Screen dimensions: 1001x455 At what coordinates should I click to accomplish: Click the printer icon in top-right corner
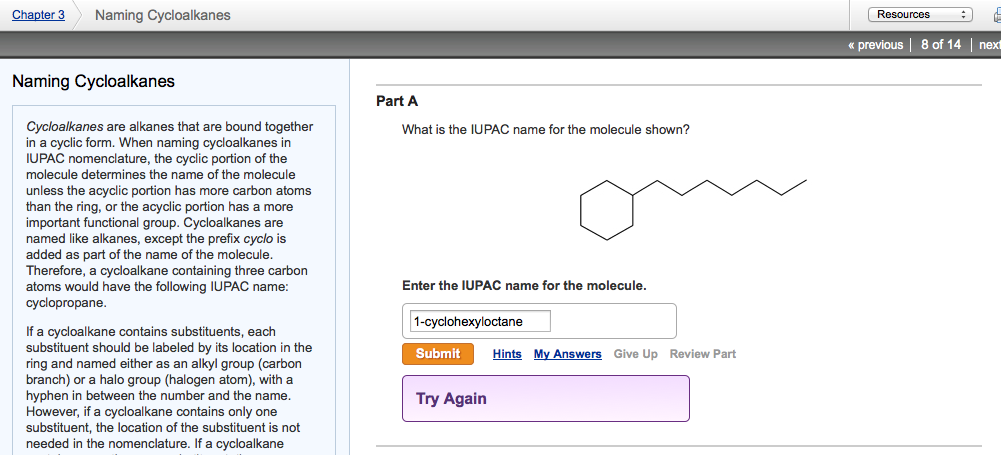[994, 15]
